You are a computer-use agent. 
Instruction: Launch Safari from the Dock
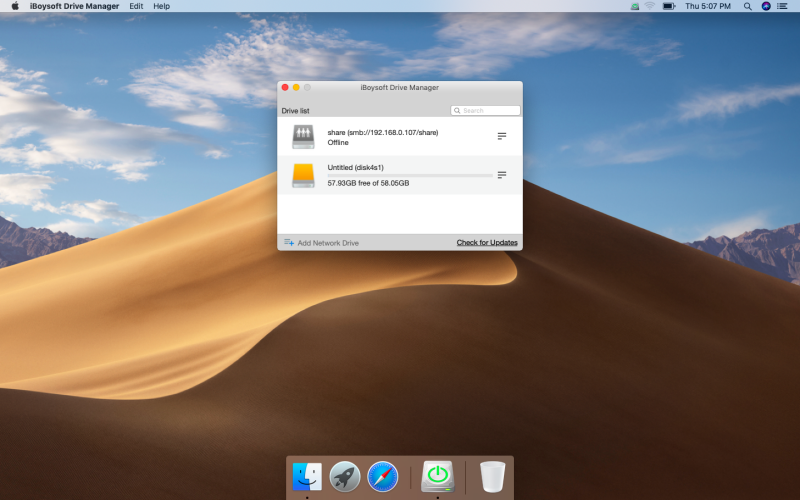[x=383, y=476]
